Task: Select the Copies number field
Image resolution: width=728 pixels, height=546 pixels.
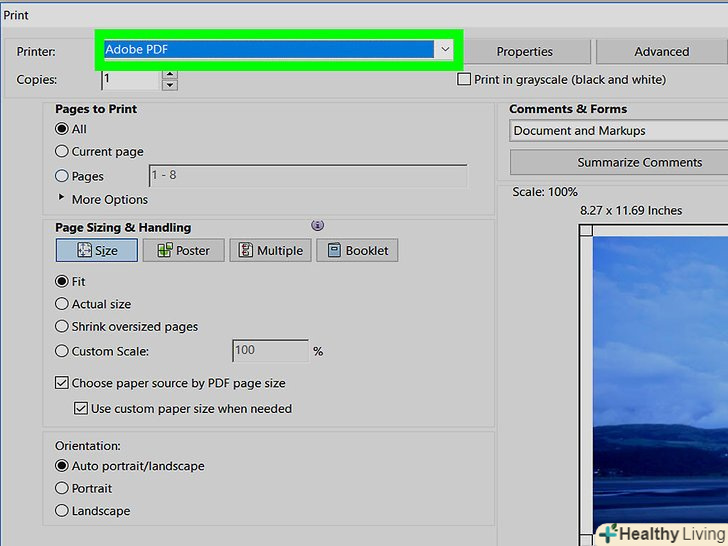Action: [x=131, y=79]
